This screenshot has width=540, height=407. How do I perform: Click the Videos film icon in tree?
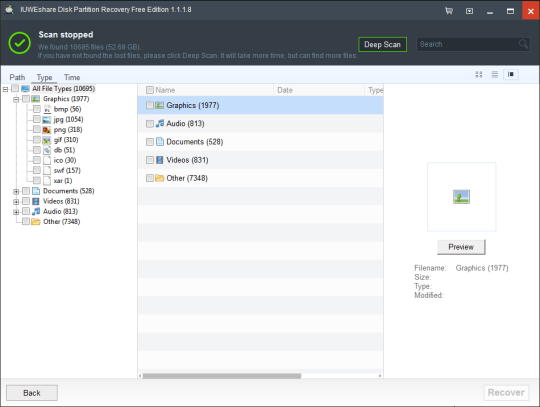pyautogui.click(x=36, y=201)
